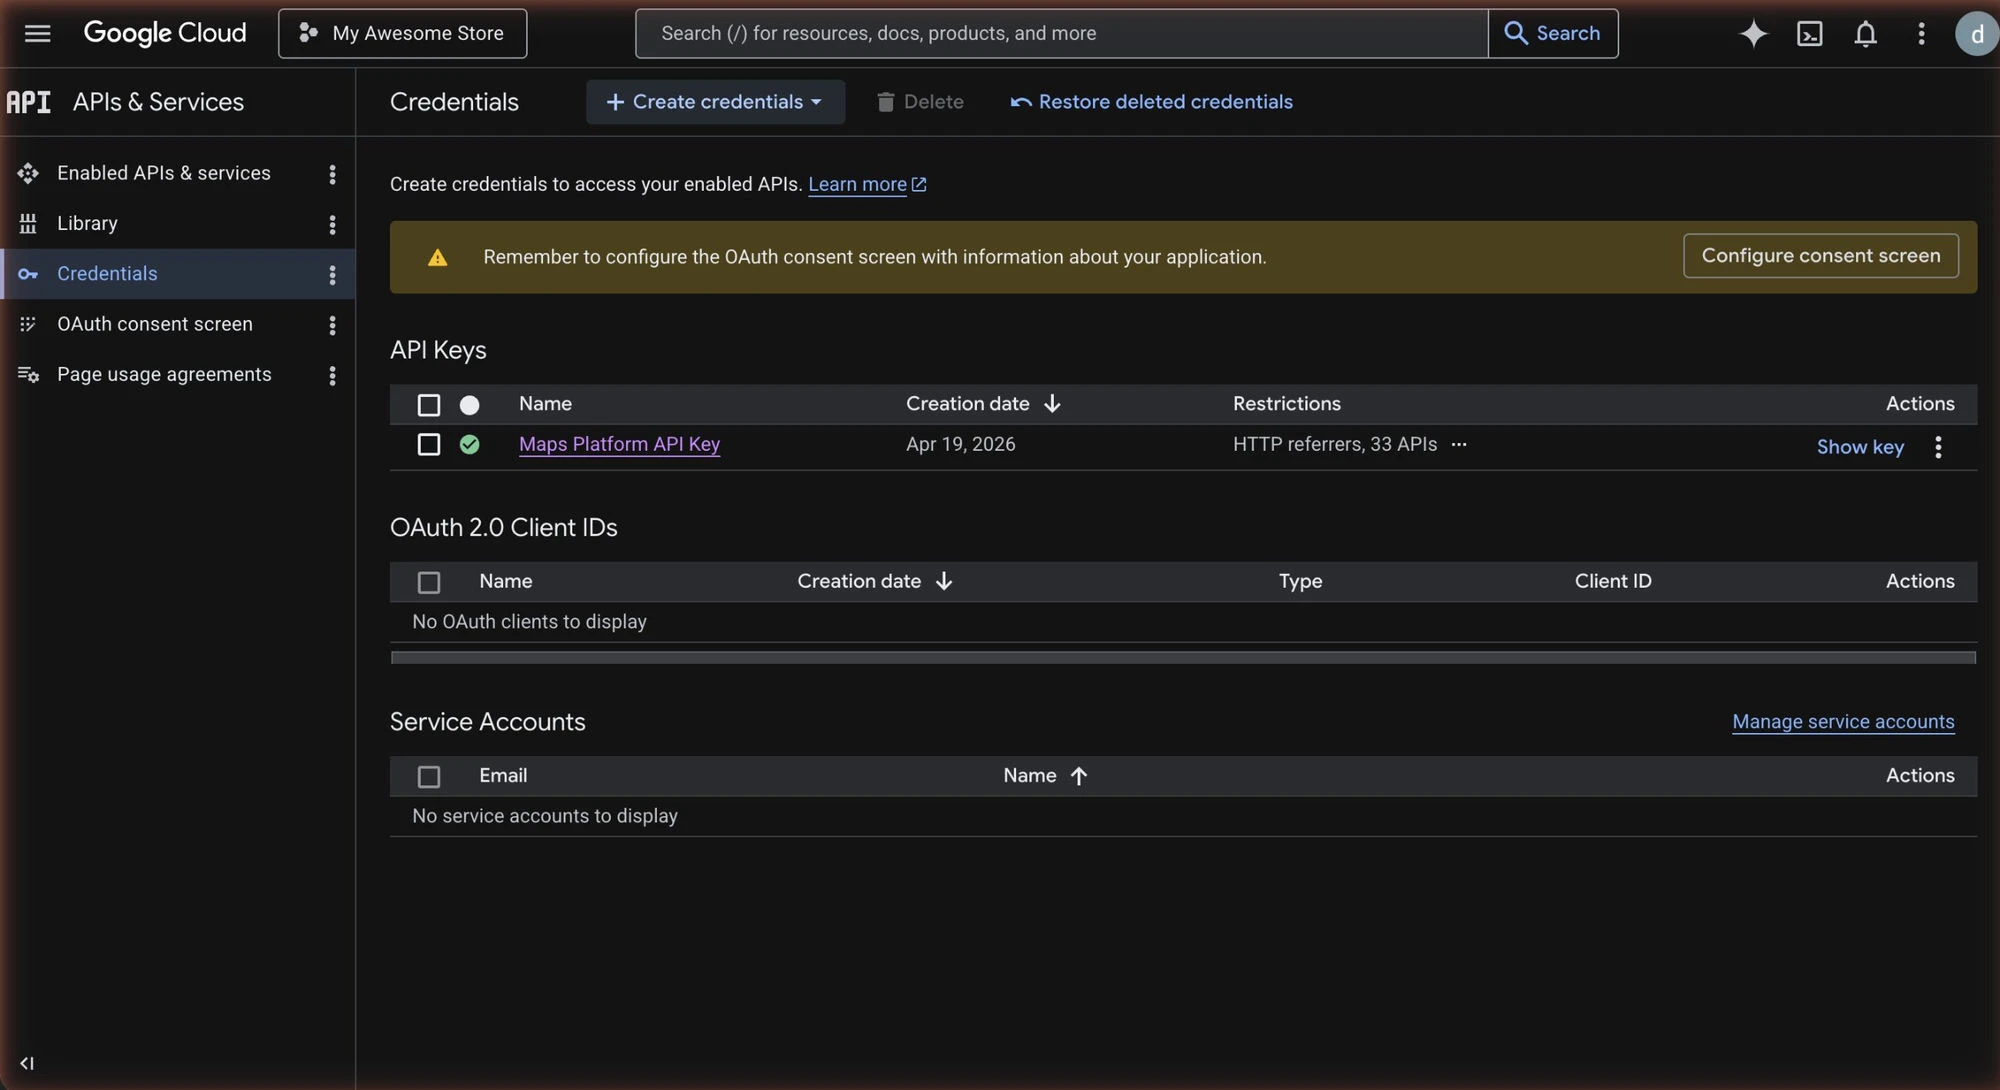Click the Type header in OAuth table
Viewport: 2000px width, 1090px height.
click(1300, 581)
